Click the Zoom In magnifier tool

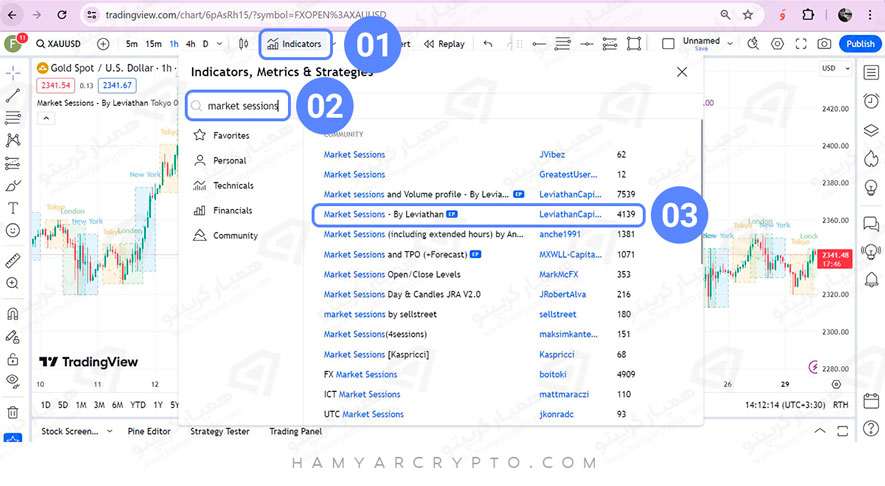[x=13, y=284]
